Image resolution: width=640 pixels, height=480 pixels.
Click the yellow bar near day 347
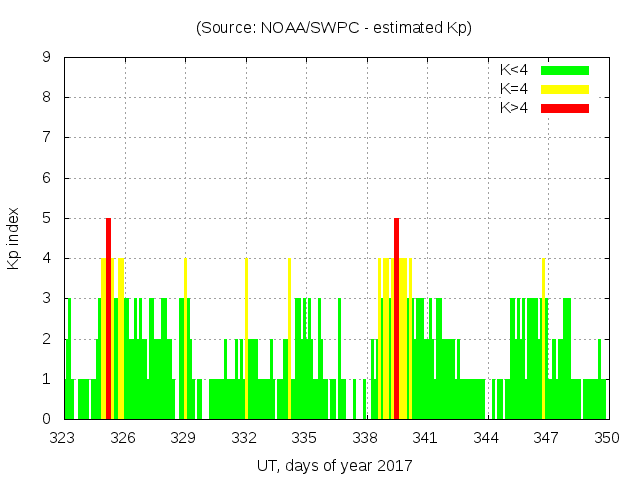point(543,338)
